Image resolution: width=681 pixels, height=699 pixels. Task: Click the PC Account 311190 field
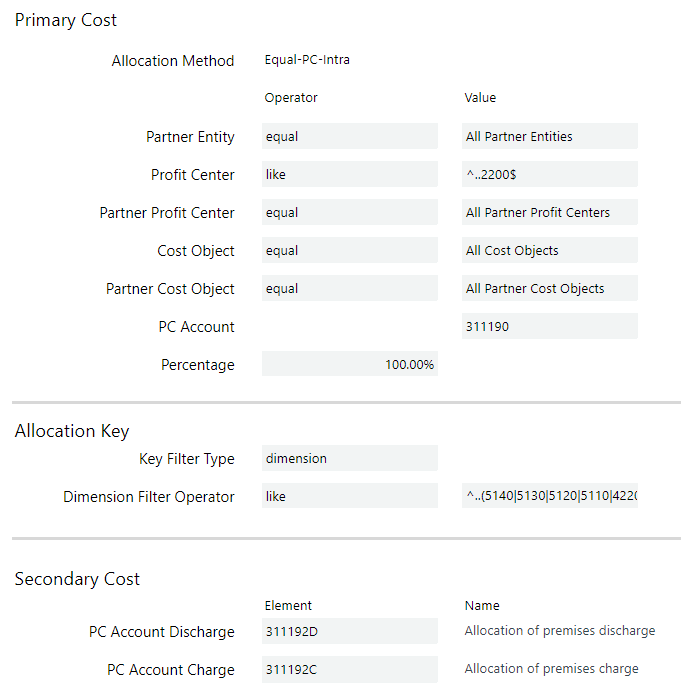tap(549, 327)
